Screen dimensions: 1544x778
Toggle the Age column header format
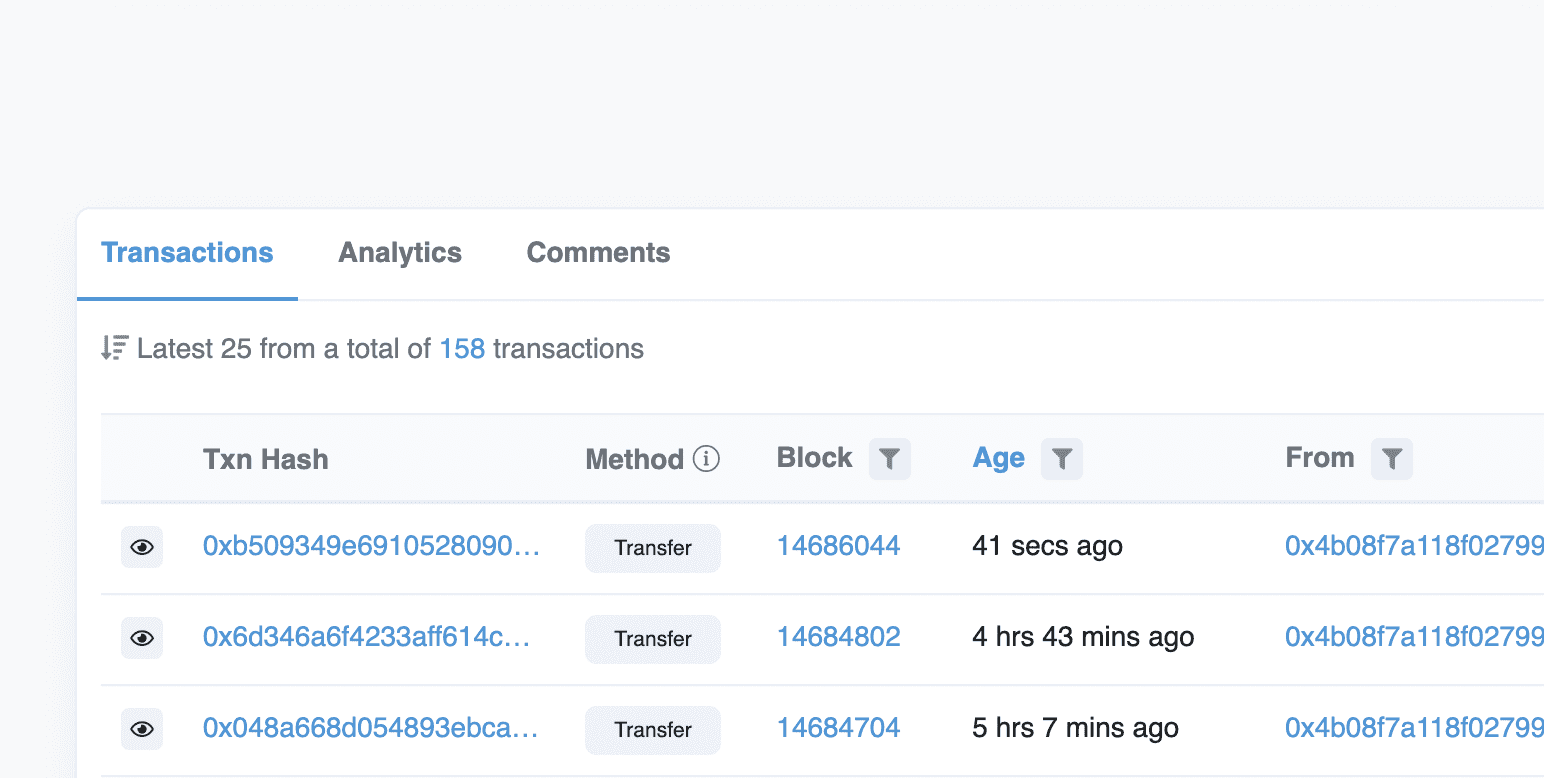point(998,458)
